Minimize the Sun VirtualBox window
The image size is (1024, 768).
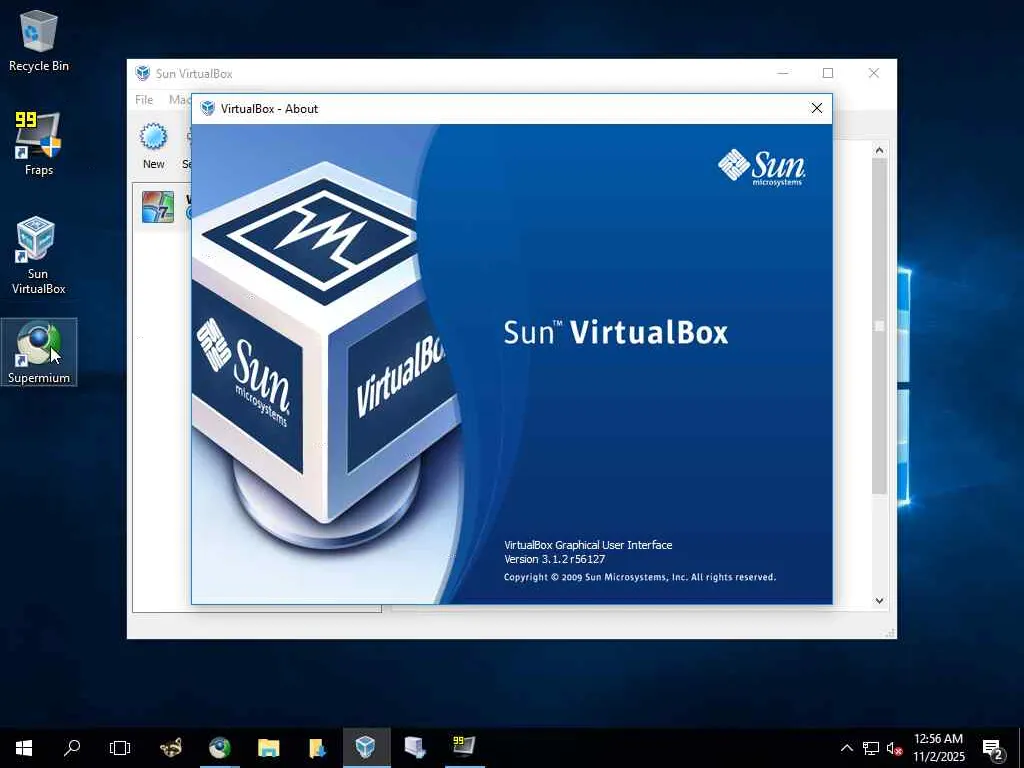tap(782, 73)
